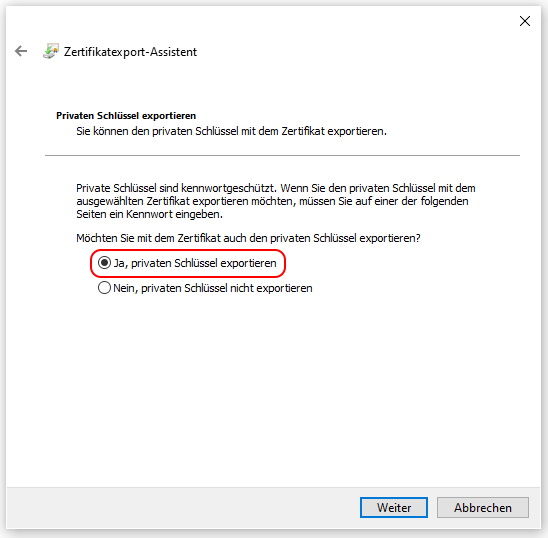The height and width of the screenshot is (538, 548).
Task: Cancel the wizard with the Abbrechen button
Action: (x=483, y=508)
